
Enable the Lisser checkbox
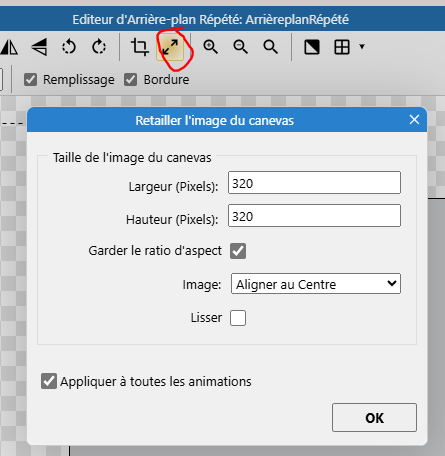click(x=238, y=318)
